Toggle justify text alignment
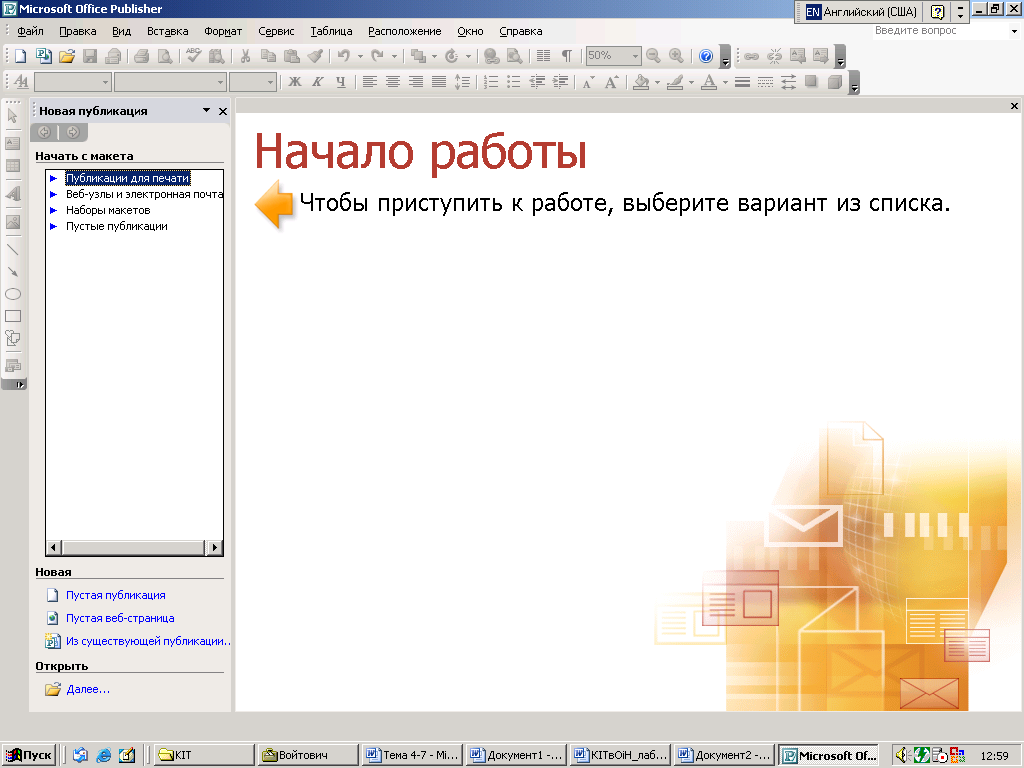Screen dimensions: 1024x768 439,82
